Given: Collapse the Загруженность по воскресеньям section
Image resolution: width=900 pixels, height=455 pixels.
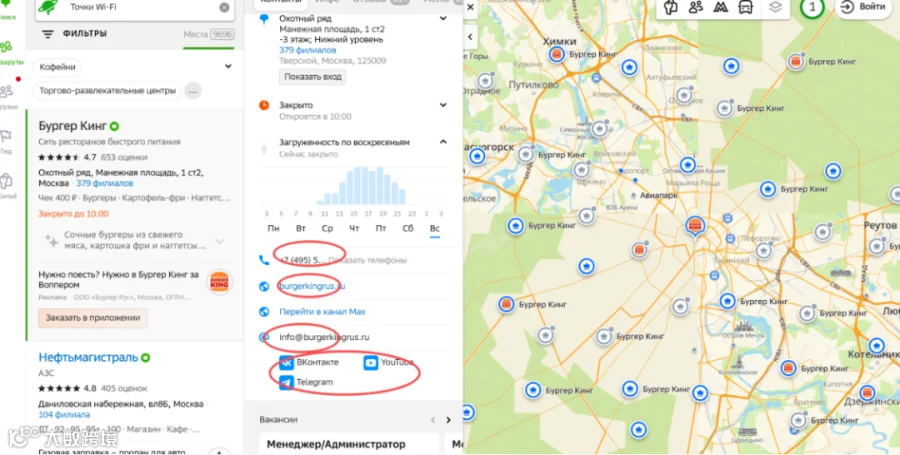Looking at the screenshot, I should pyautogui.click(x=443, y=142).
